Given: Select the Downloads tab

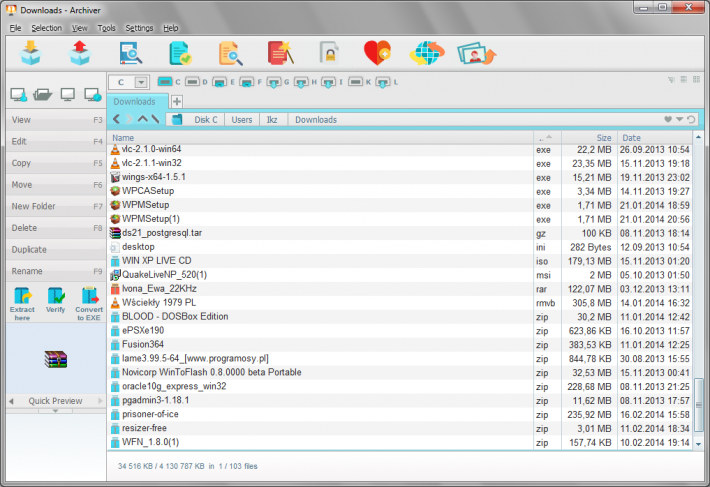Looking at the screenshot, I should coord(137,101).
